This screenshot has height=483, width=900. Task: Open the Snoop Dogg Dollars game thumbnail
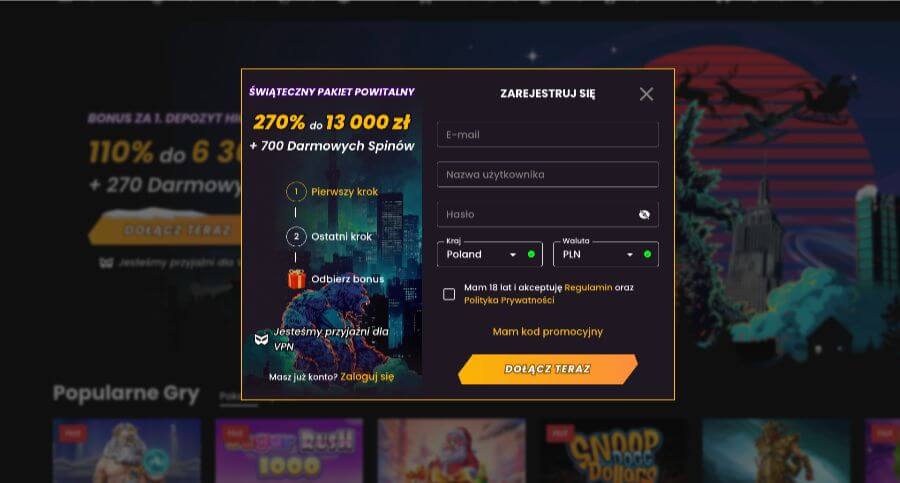(x=614, y=451)
